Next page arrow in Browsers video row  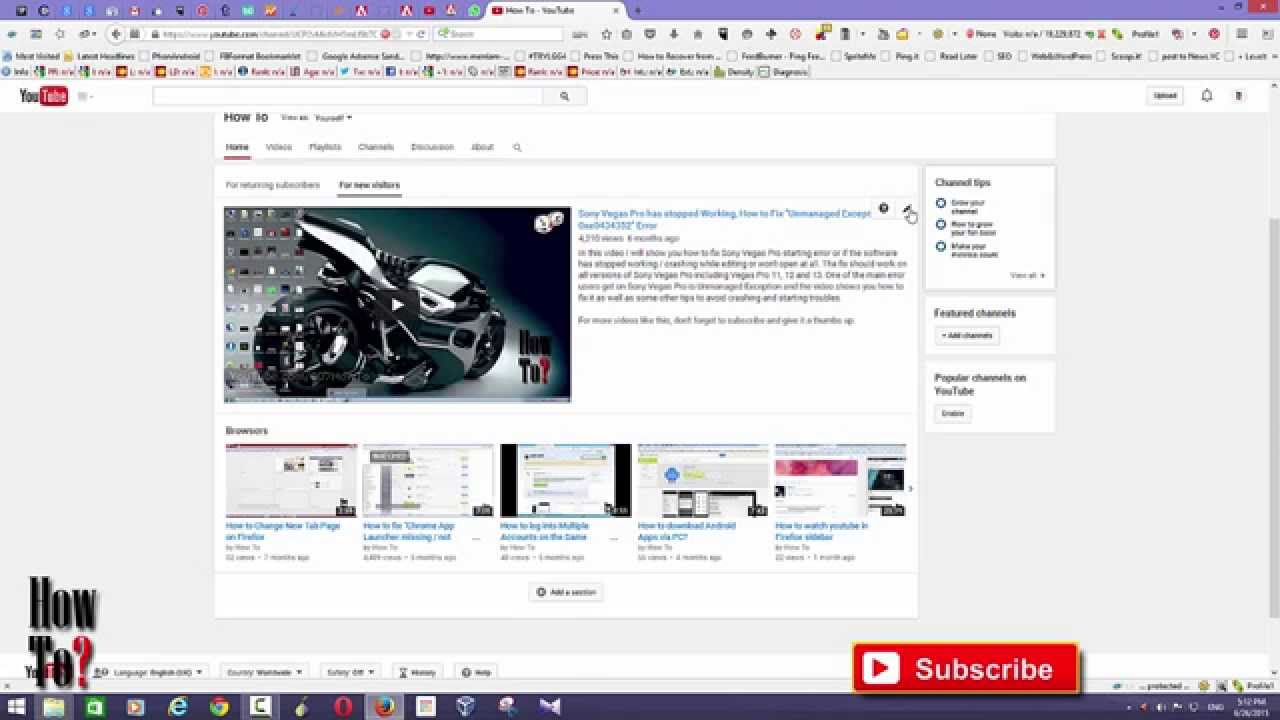click(910, 489)
